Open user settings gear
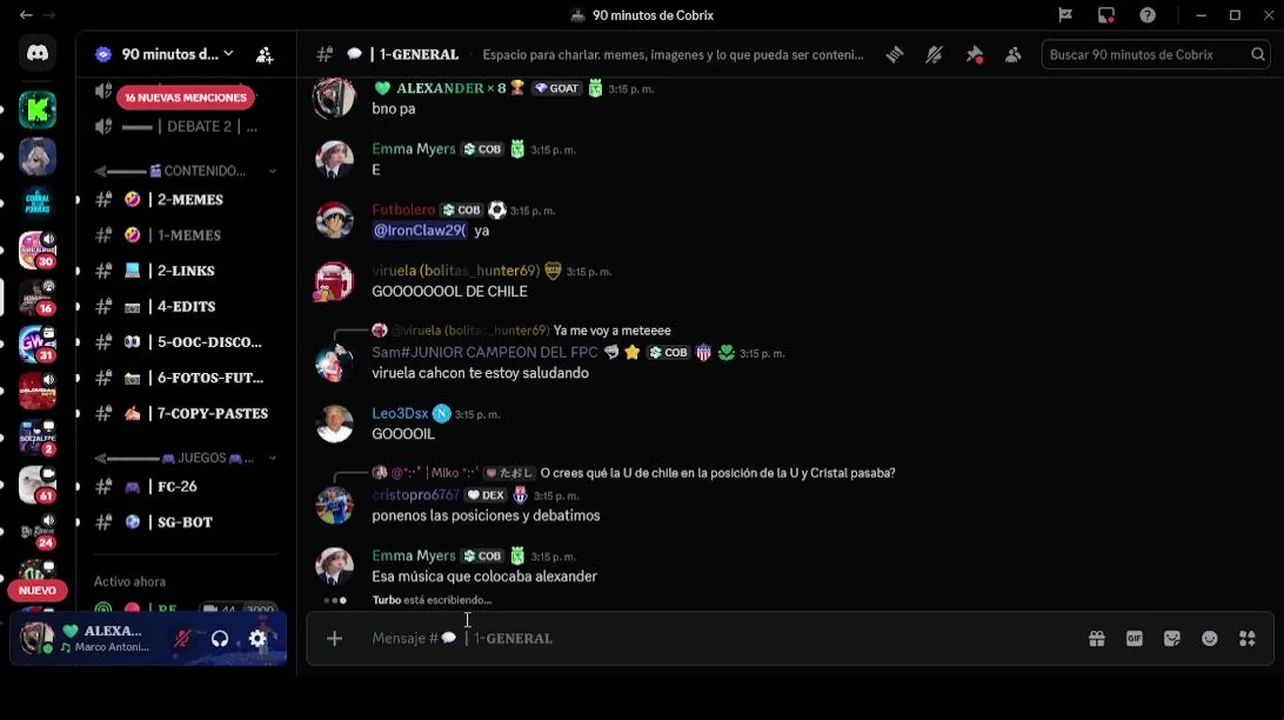Viewport: 1284px width, 720px height. pos(258,638)
